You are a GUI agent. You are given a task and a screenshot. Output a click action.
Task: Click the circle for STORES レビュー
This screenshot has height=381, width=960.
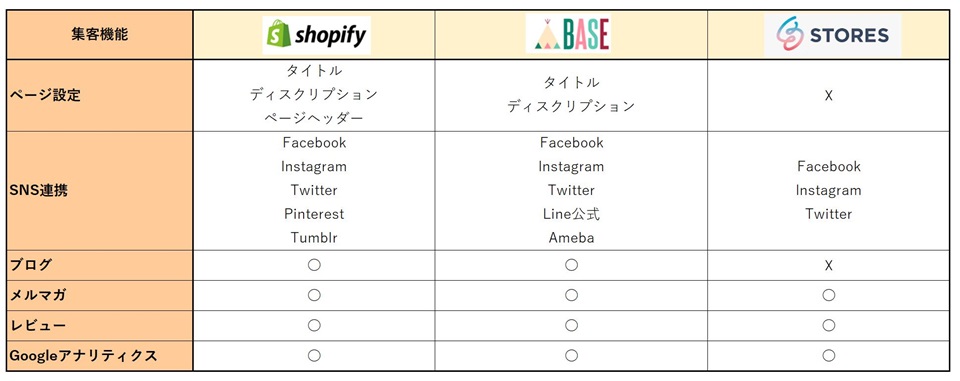pyautogui.click(x=828, y=325)
